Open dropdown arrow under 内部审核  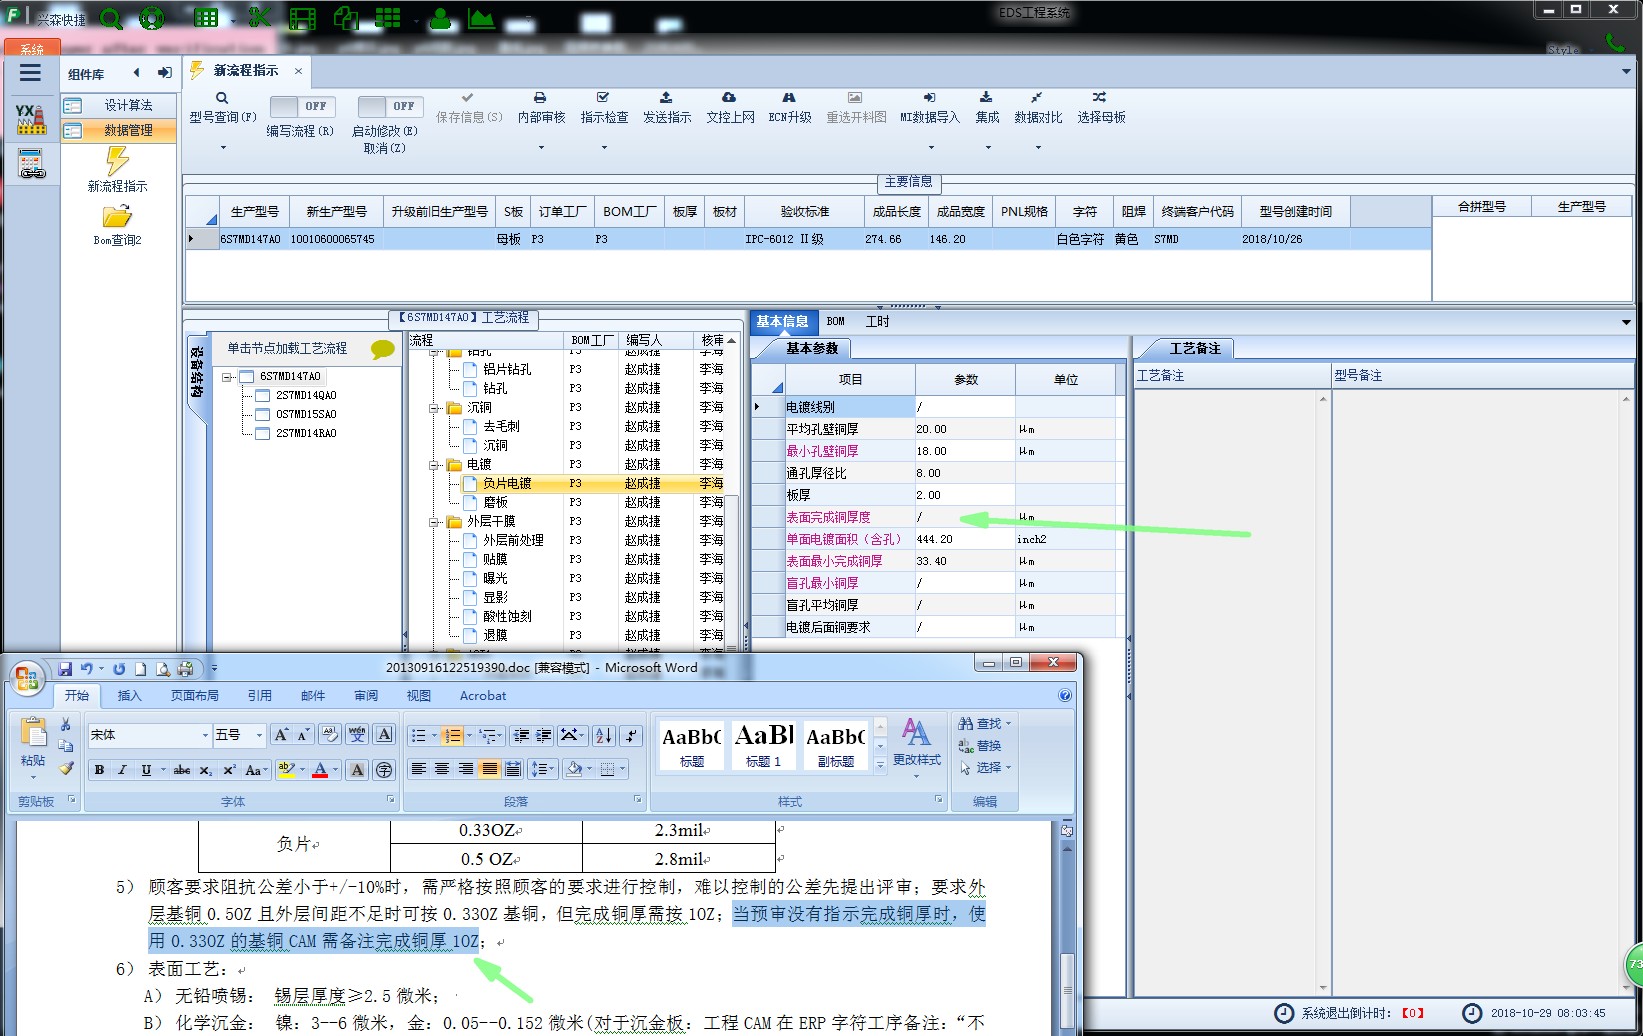coord(541,148)
